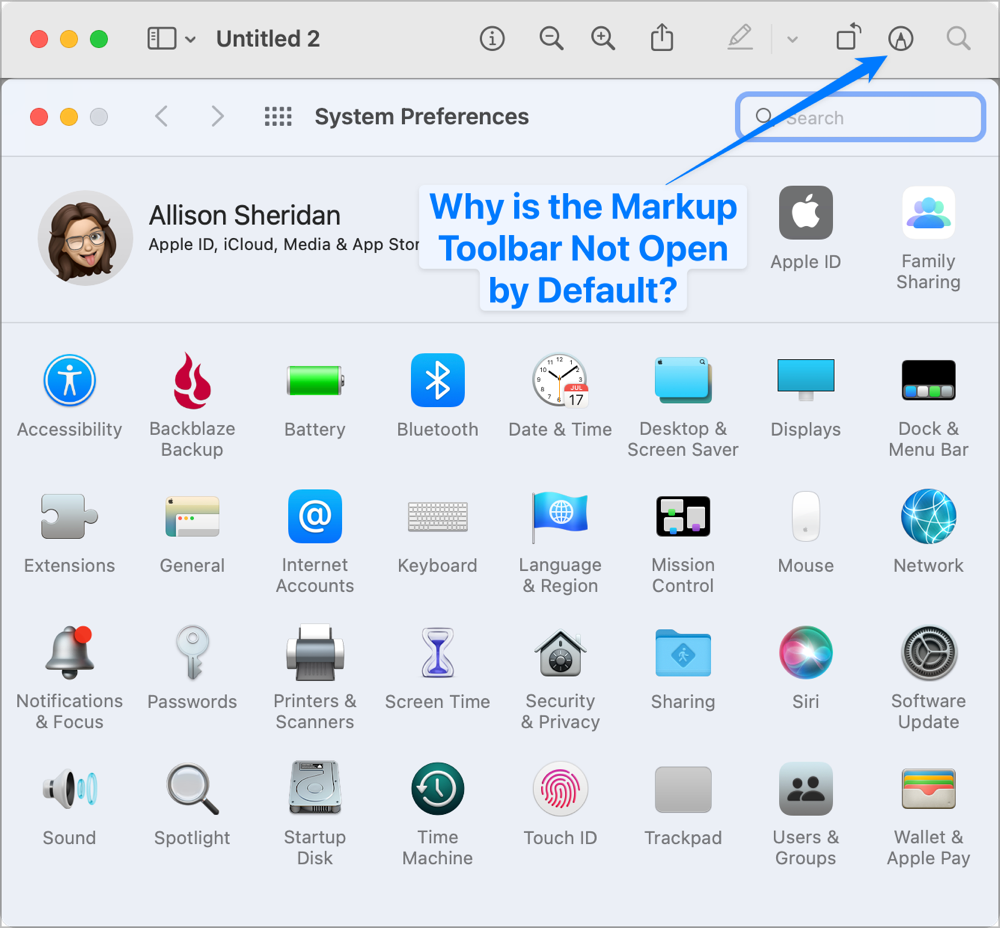Click the System Preferences search field

point(860,117)
